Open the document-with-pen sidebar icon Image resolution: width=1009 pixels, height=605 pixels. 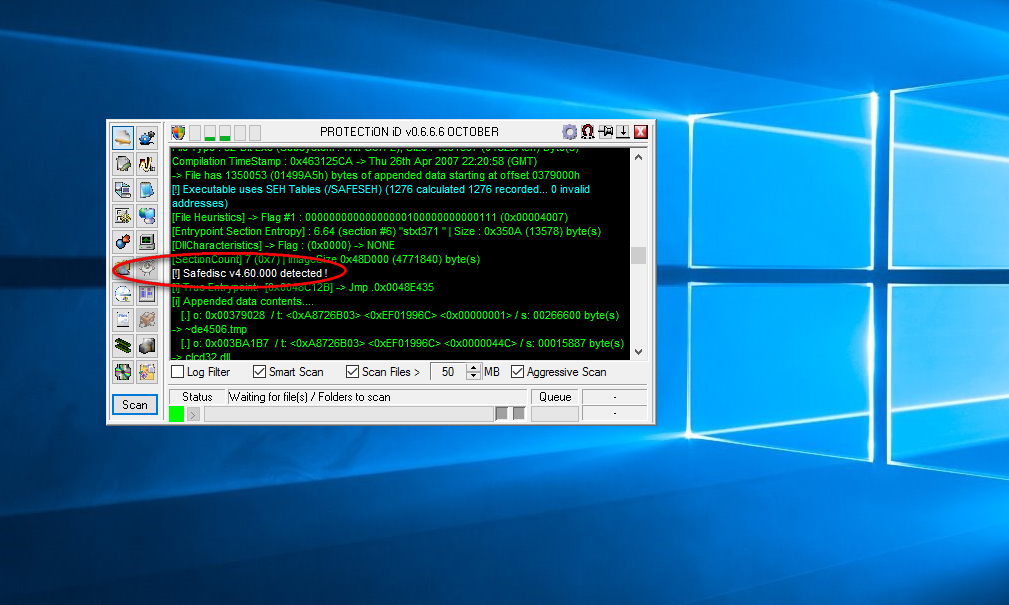[x=122, y=163]
